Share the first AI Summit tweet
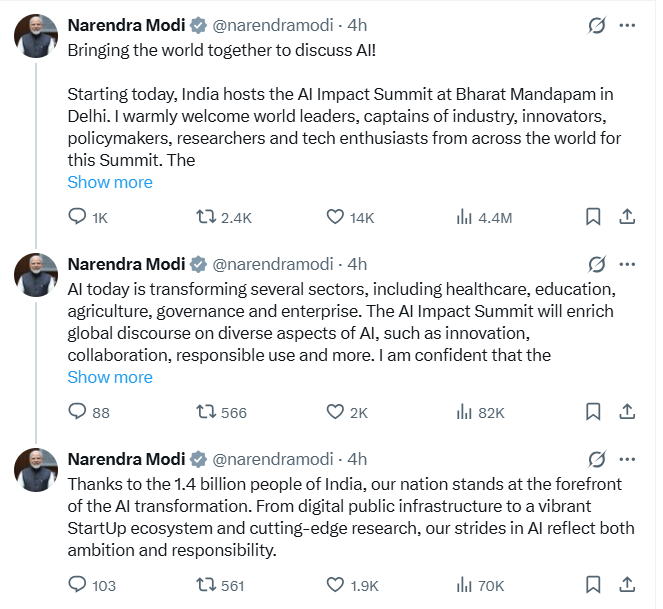 click(627, 217)
